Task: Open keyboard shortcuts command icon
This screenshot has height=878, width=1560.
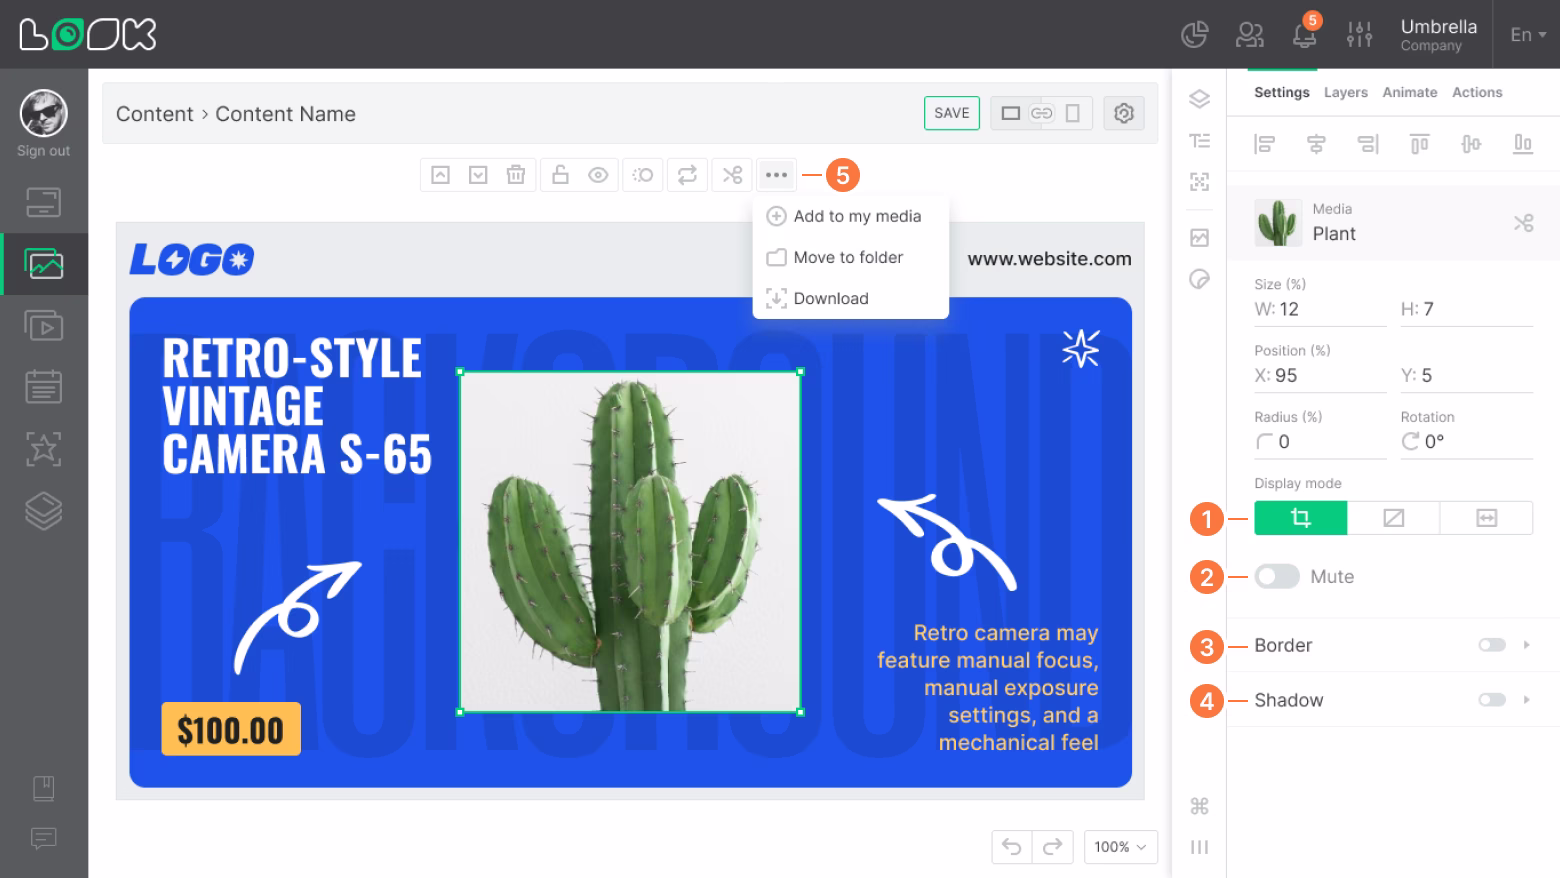Action: 1199,806
